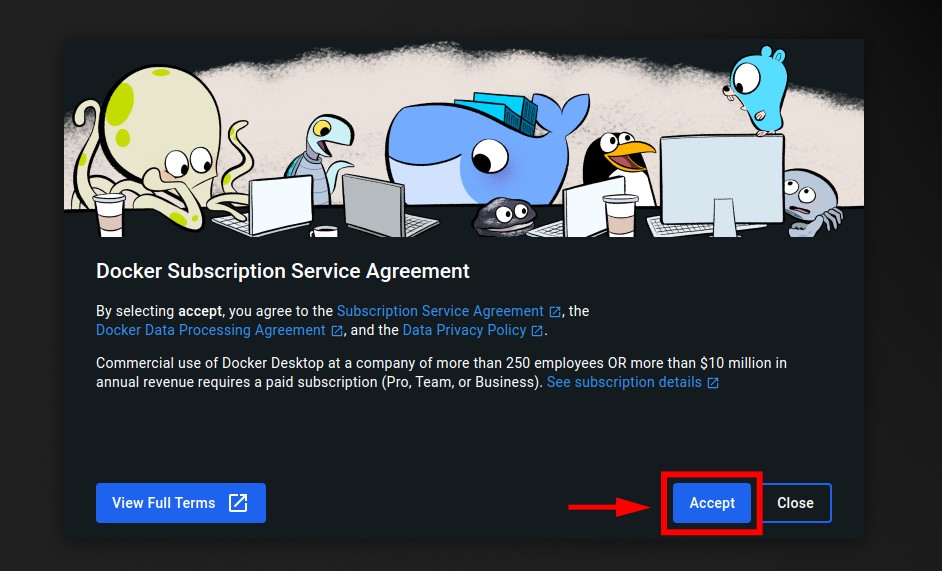Follow the See subscription details link
The image size is (942, 571).
tap(624, 382)
